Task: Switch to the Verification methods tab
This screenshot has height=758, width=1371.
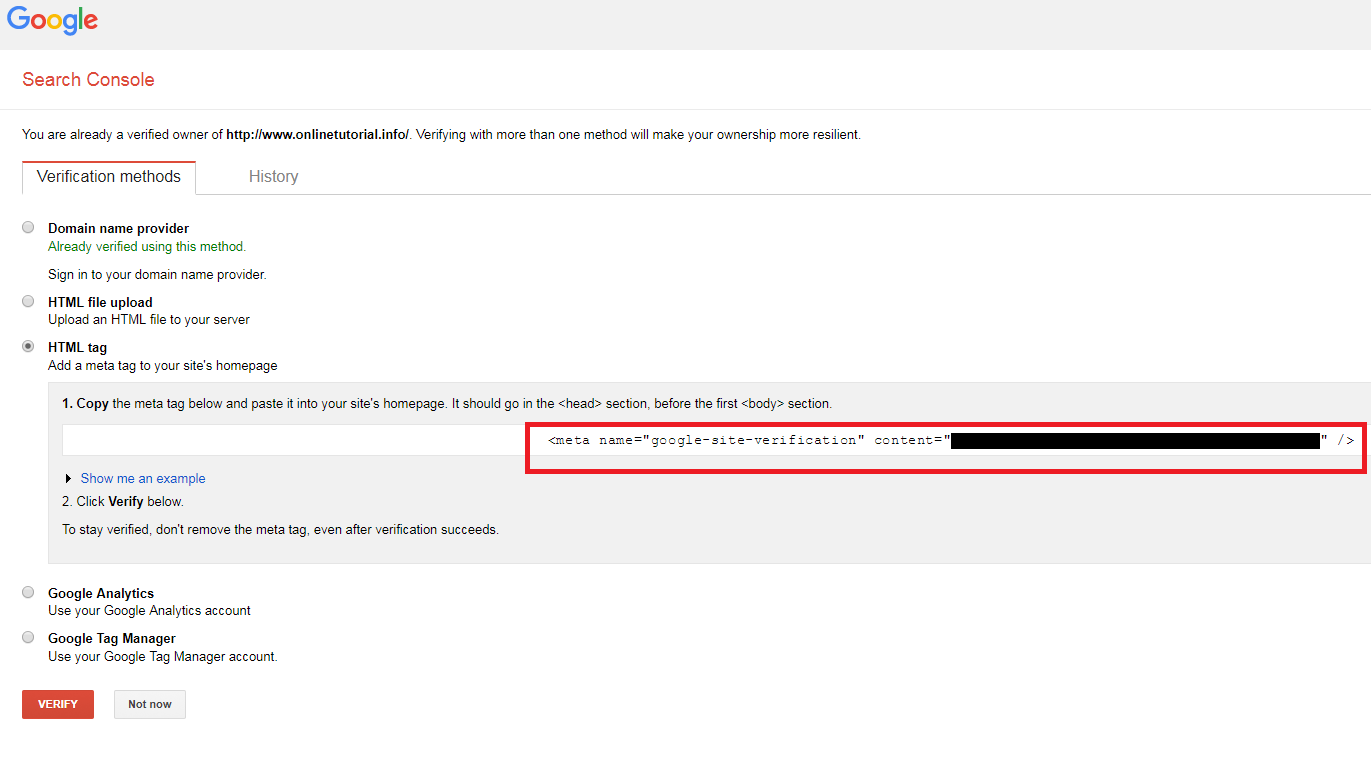Action: [109, 177]
